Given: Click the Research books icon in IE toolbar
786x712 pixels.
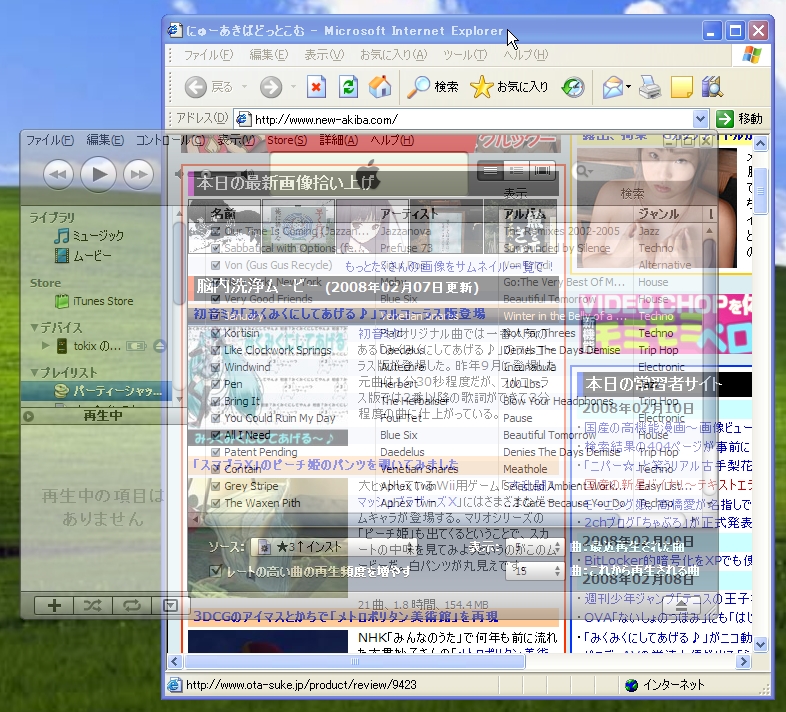Looking at the screenshot, I should pyautogui.click(x=712, y=87).
